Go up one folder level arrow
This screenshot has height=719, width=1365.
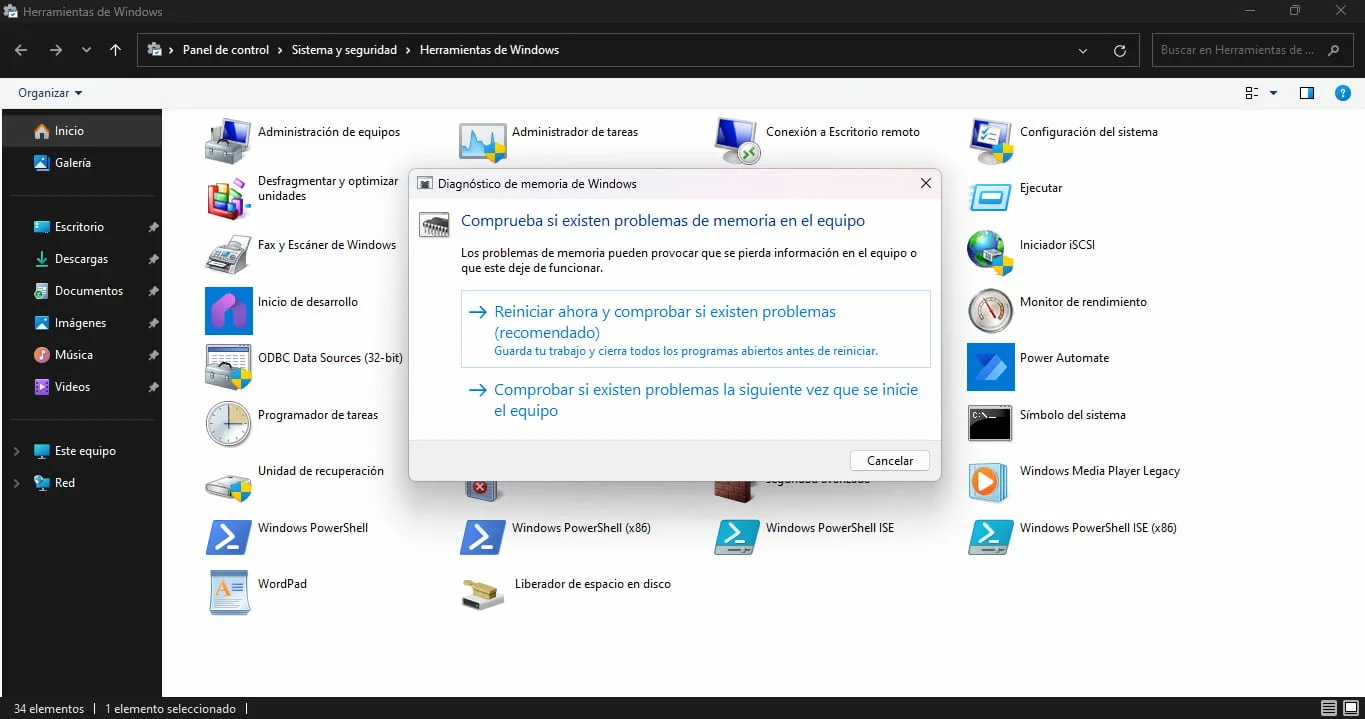click(x=115, y=50)
